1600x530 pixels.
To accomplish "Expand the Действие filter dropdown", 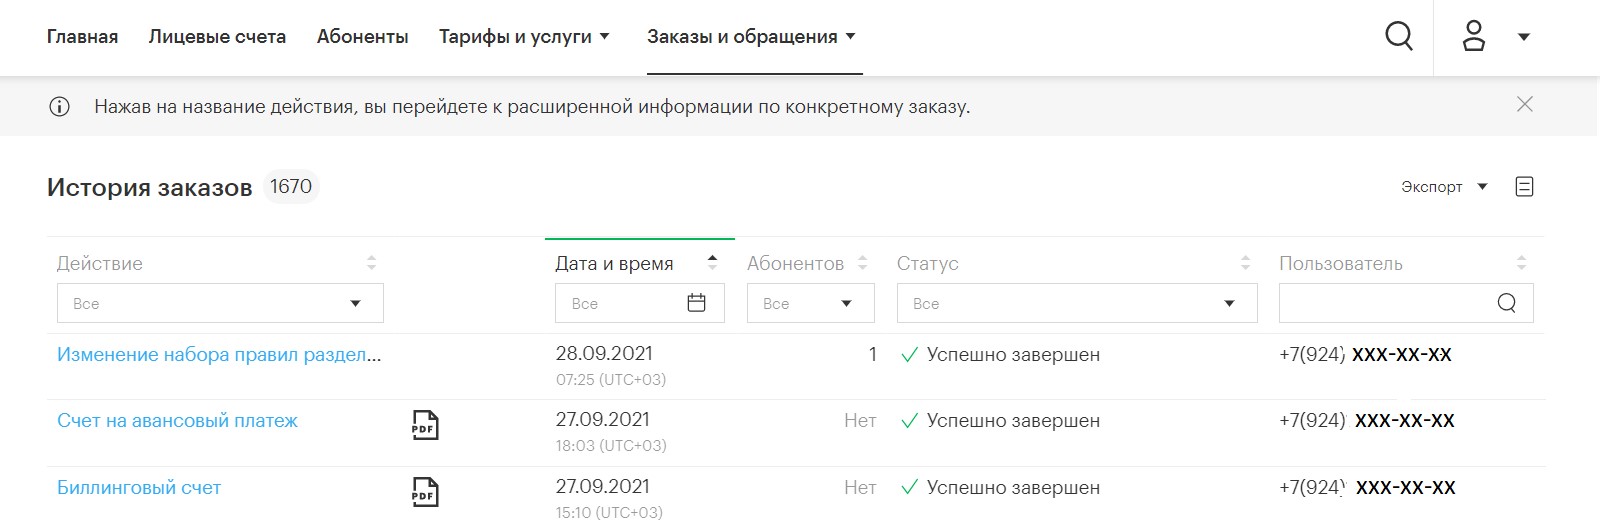I will (x=220, y=303).
